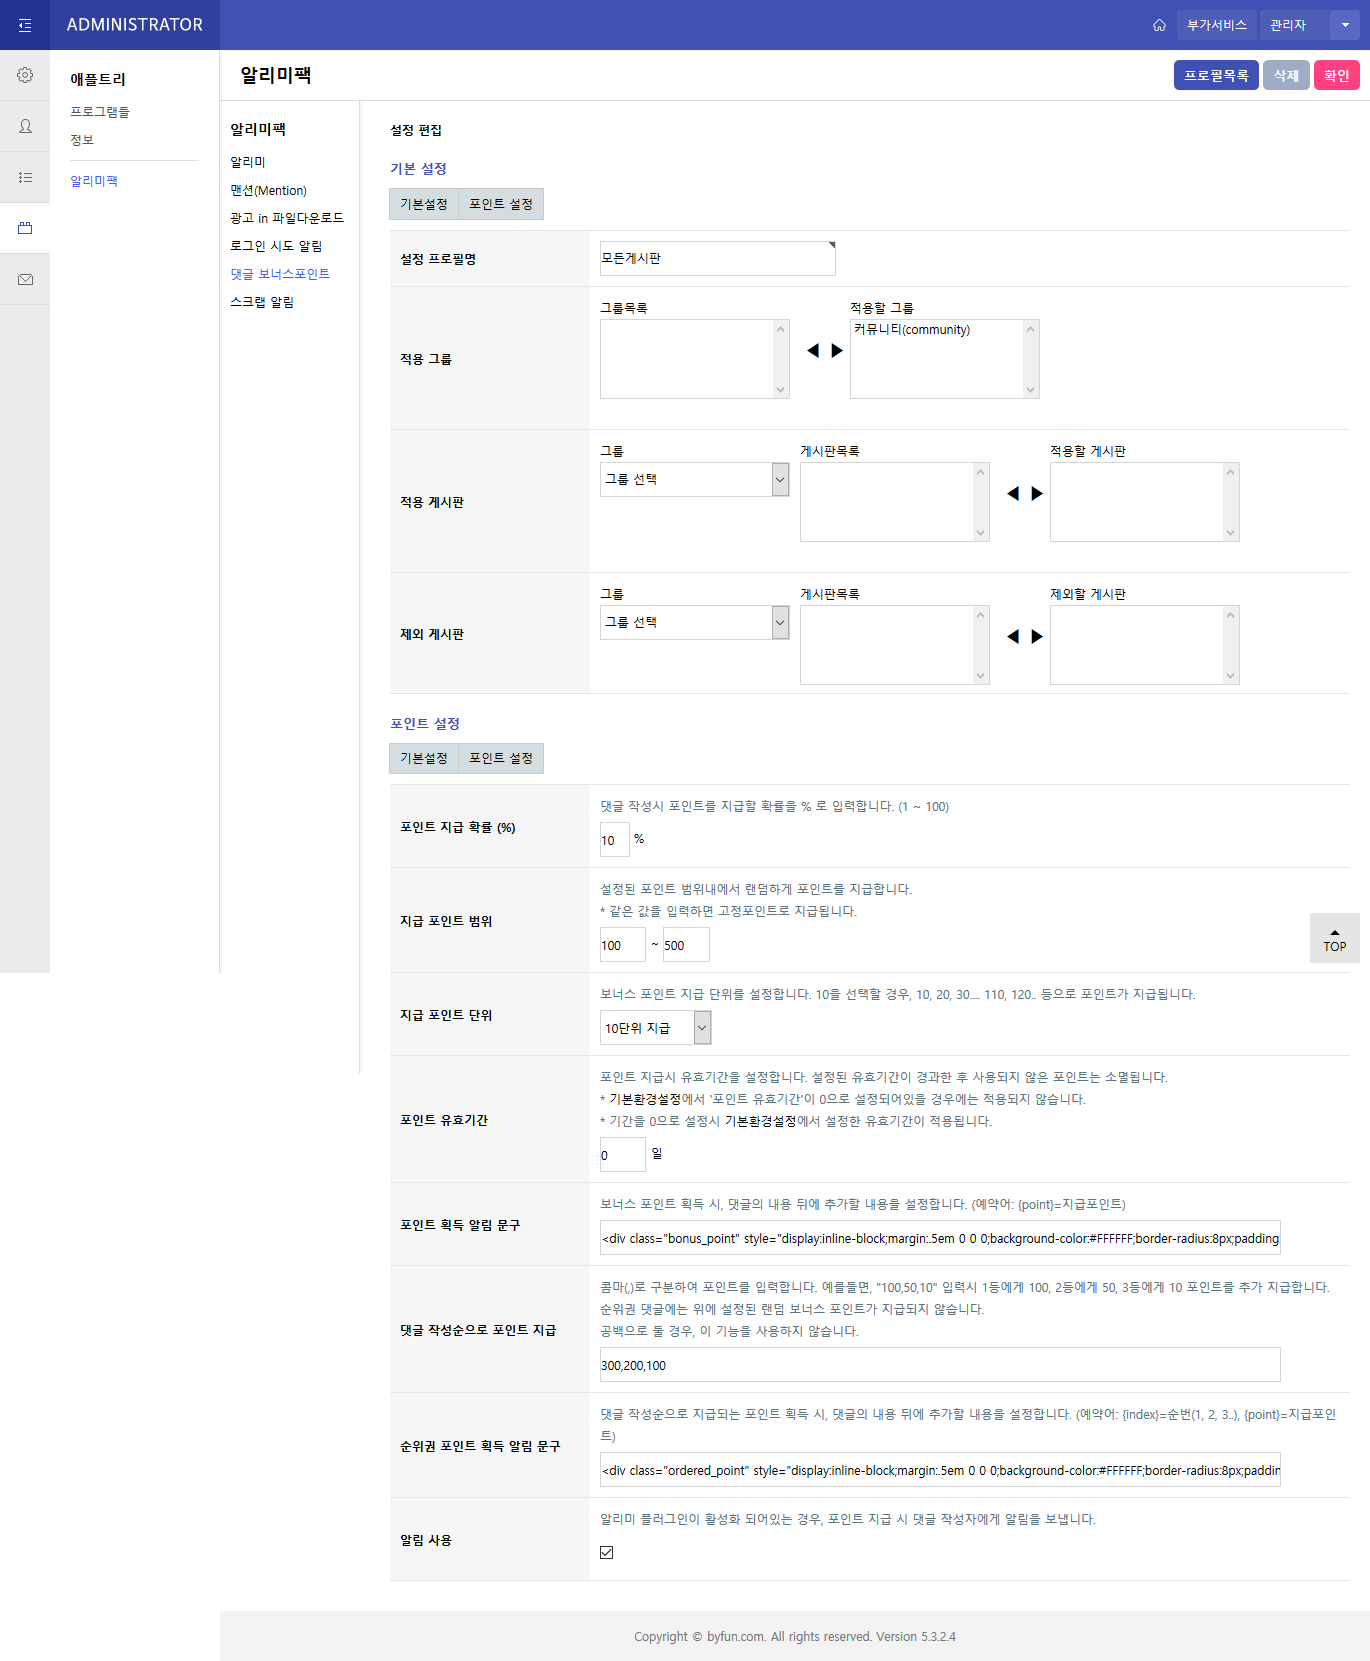Viewport: 1370px width, 1661px height.
Task: Open the list icon in the sidebar
Action: [x=25, y=177]
